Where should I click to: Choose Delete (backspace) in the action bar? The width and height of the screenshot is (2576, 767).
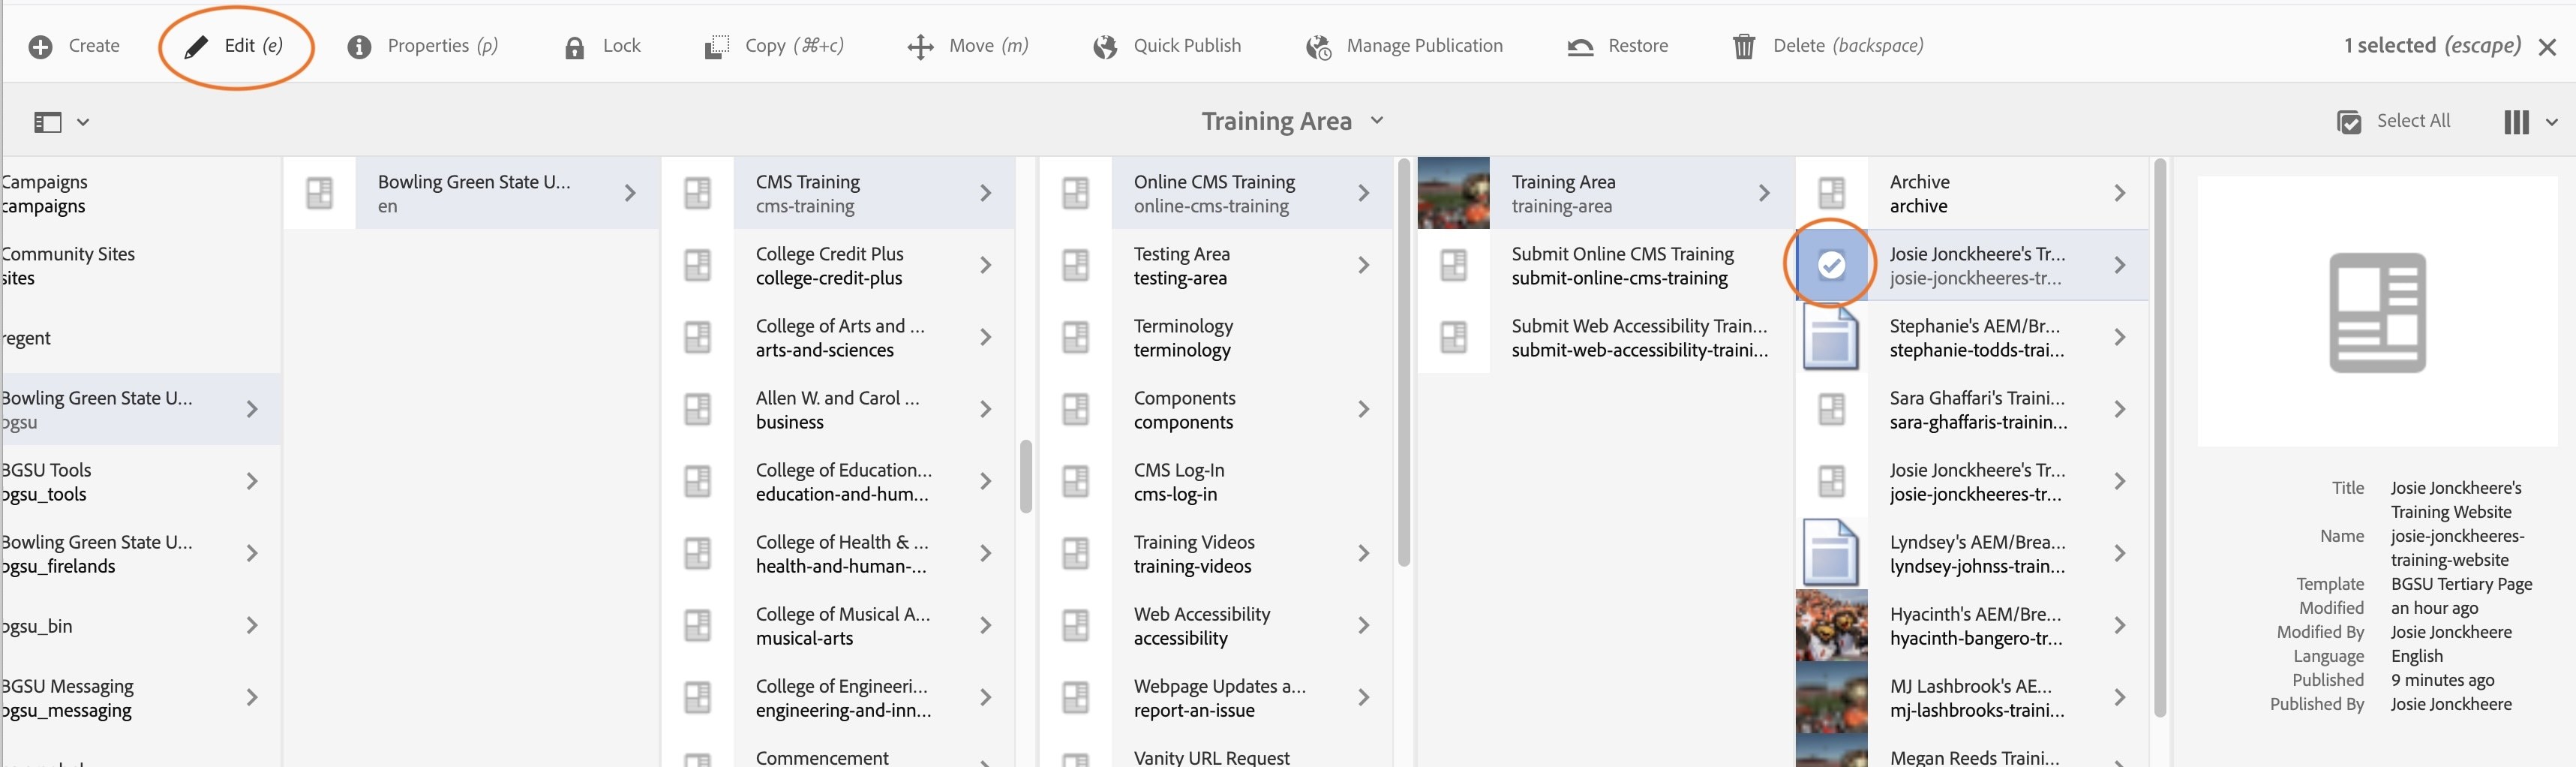(1828, 46)
